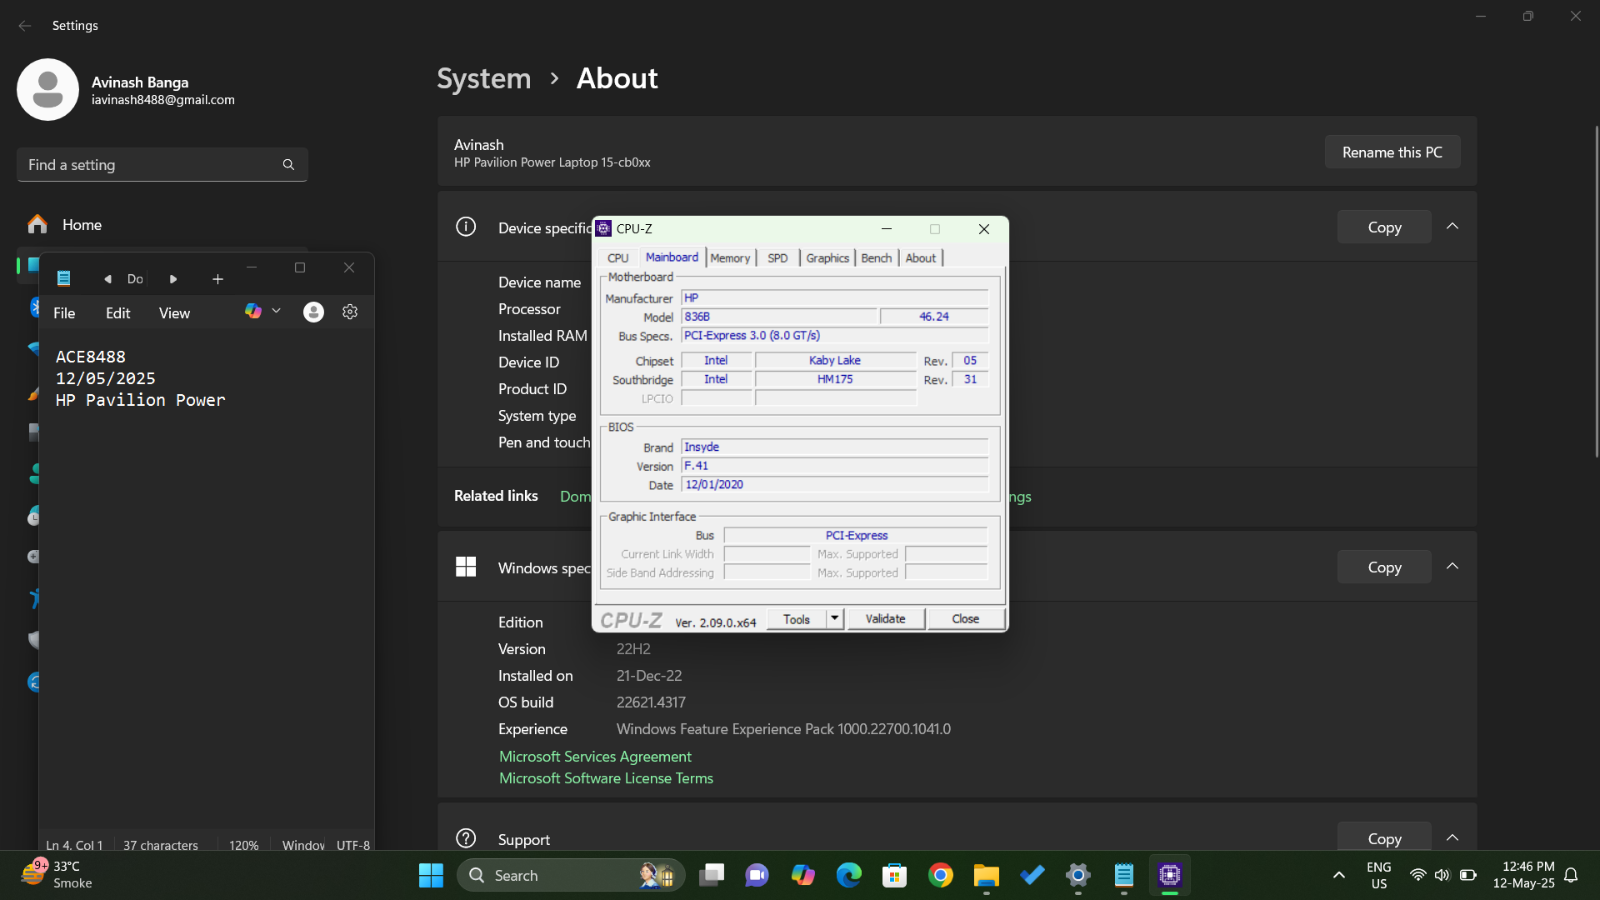Click the ENG US language indicator
This screenshot has height=900, width=1600.
1379,875
